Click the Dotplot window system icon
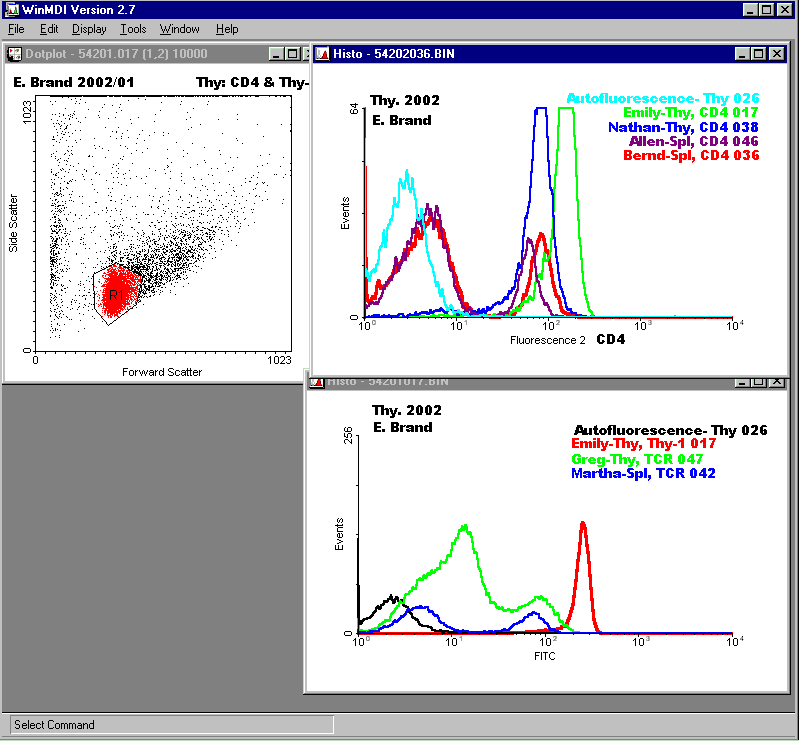Screen dimensions: 799x741 coord(15,53)
